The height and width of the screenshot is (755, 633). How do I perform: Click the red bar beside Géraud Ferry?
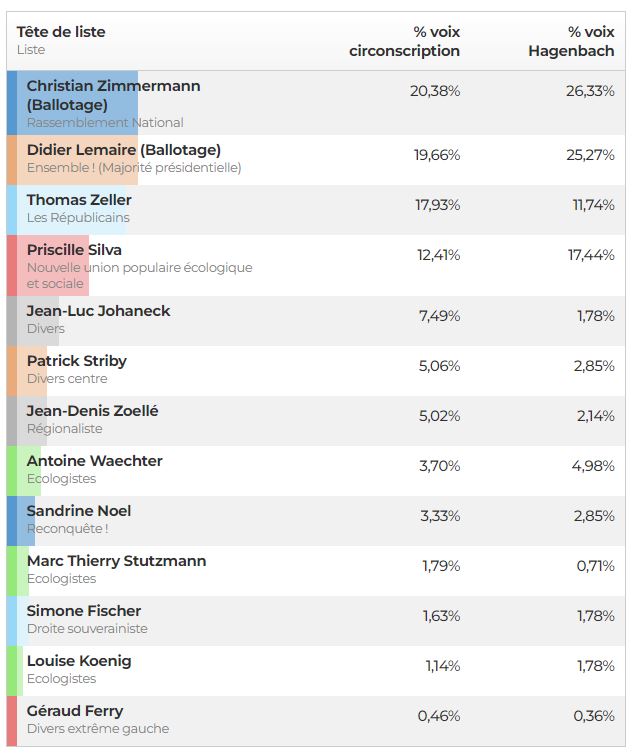click(12, 721)
